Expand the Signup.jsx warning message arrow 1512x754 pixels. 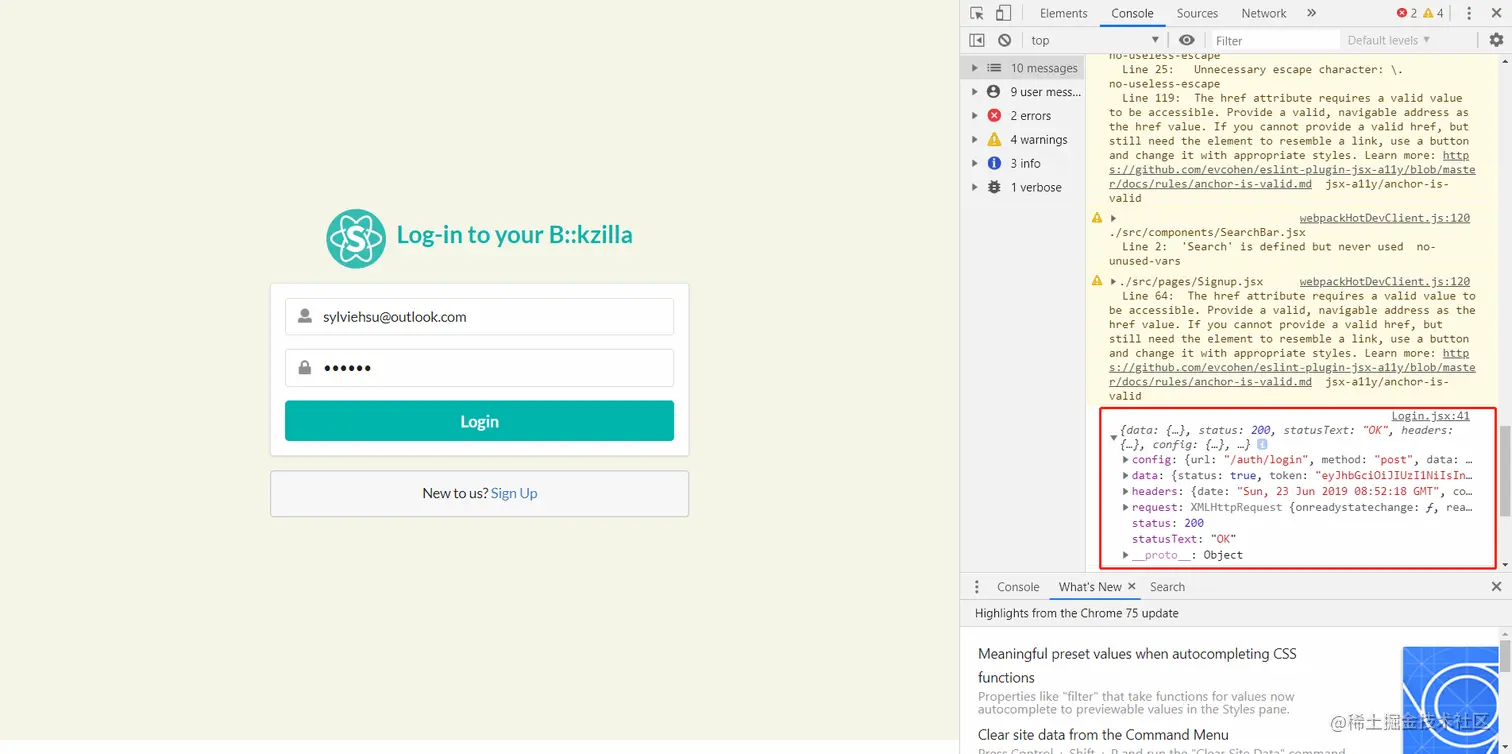tap(1113, 282)
